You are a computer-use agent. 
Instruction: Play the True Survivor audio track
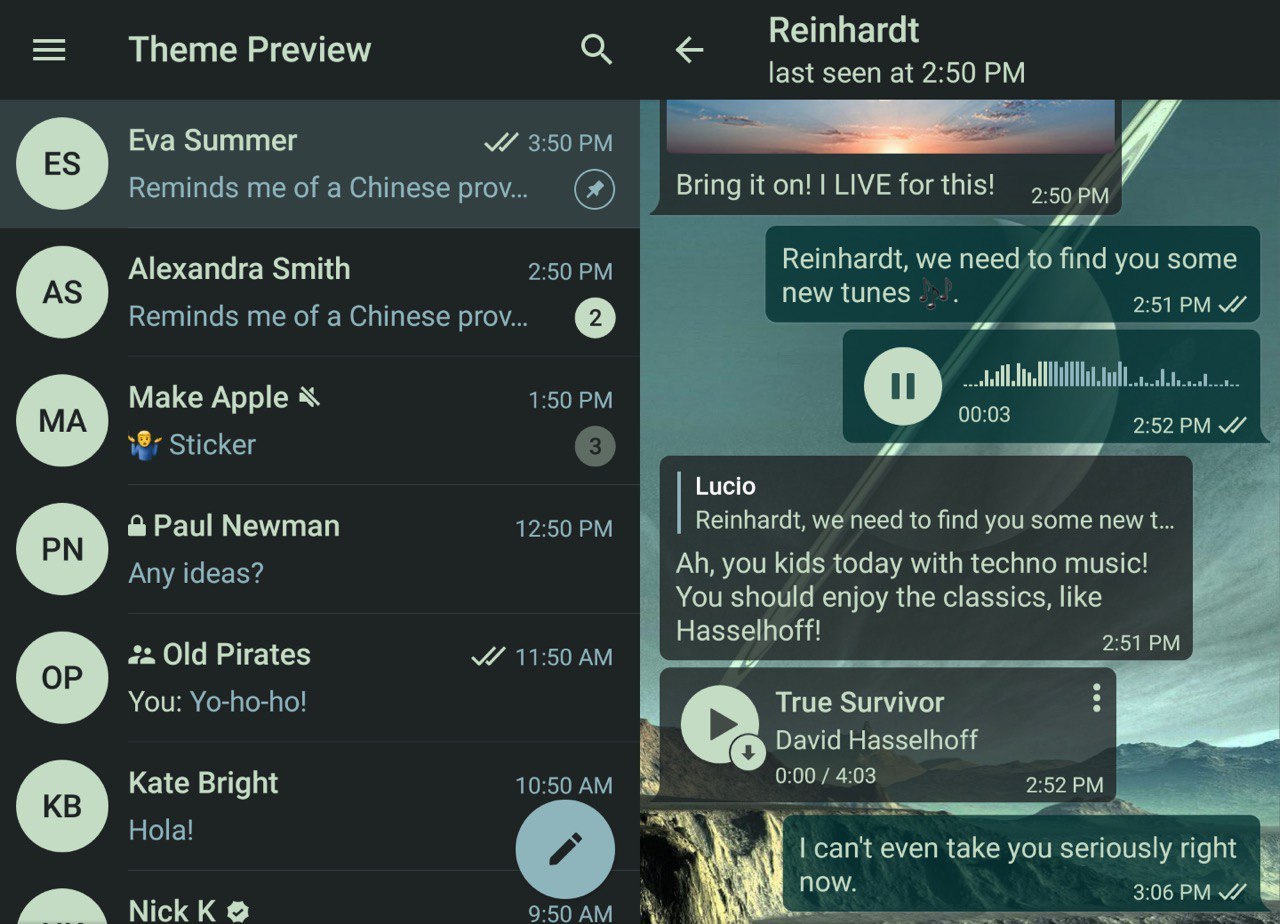pos(719,724)
